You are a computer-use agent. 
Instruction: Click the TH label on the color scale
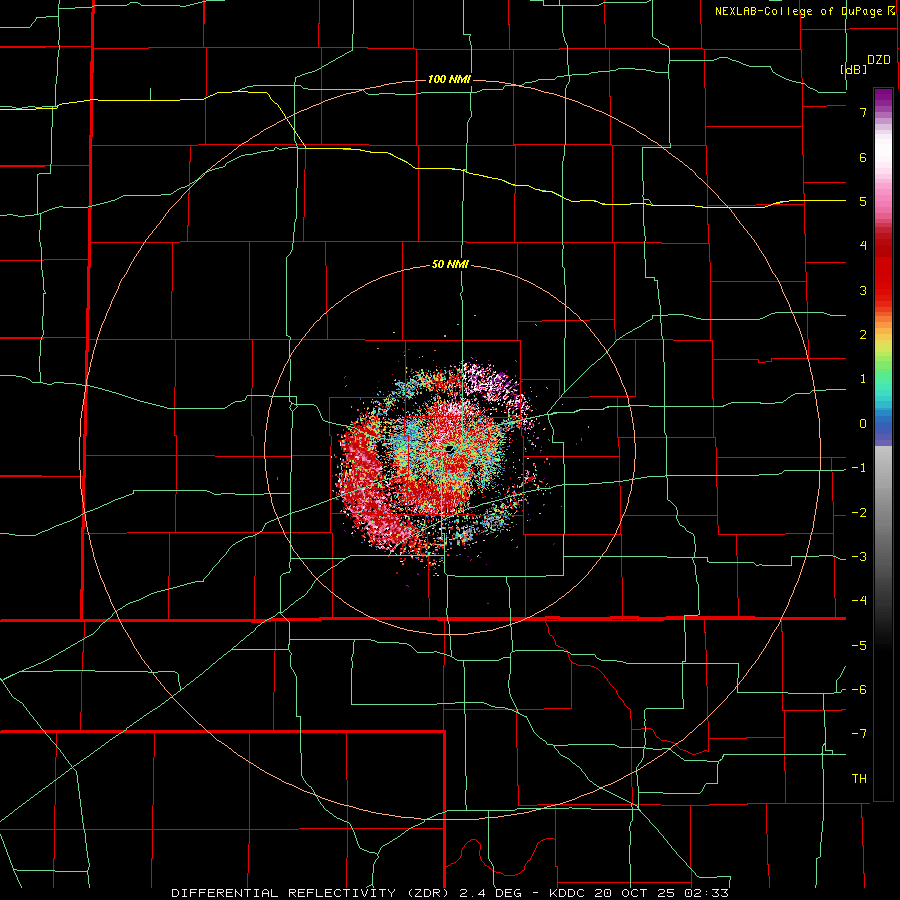[x=859, y=779]
